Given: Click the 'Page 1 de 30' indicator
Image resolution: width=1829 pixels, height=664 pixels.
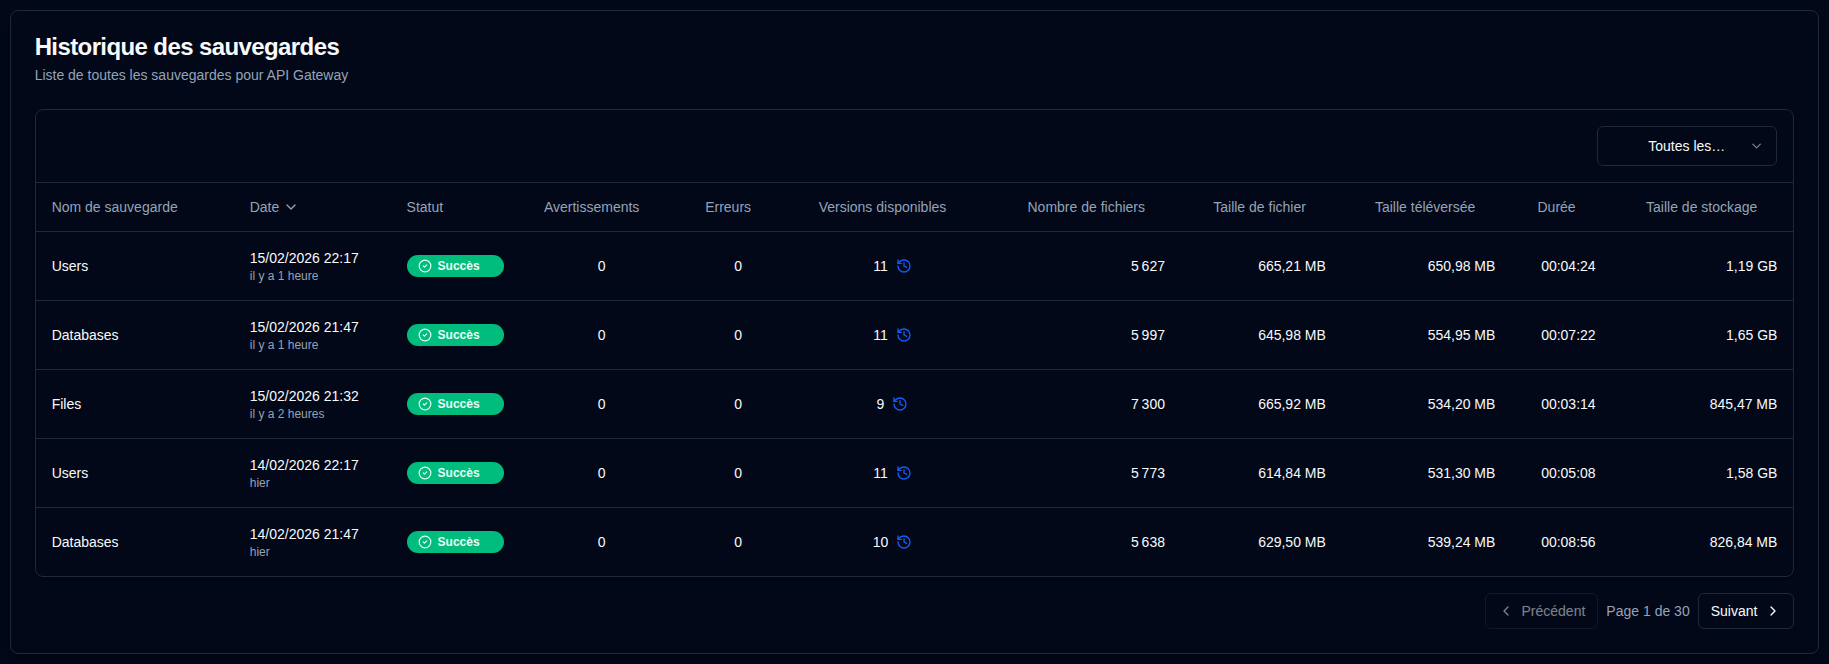Looking at the screenshot, I should [1647, 611].
